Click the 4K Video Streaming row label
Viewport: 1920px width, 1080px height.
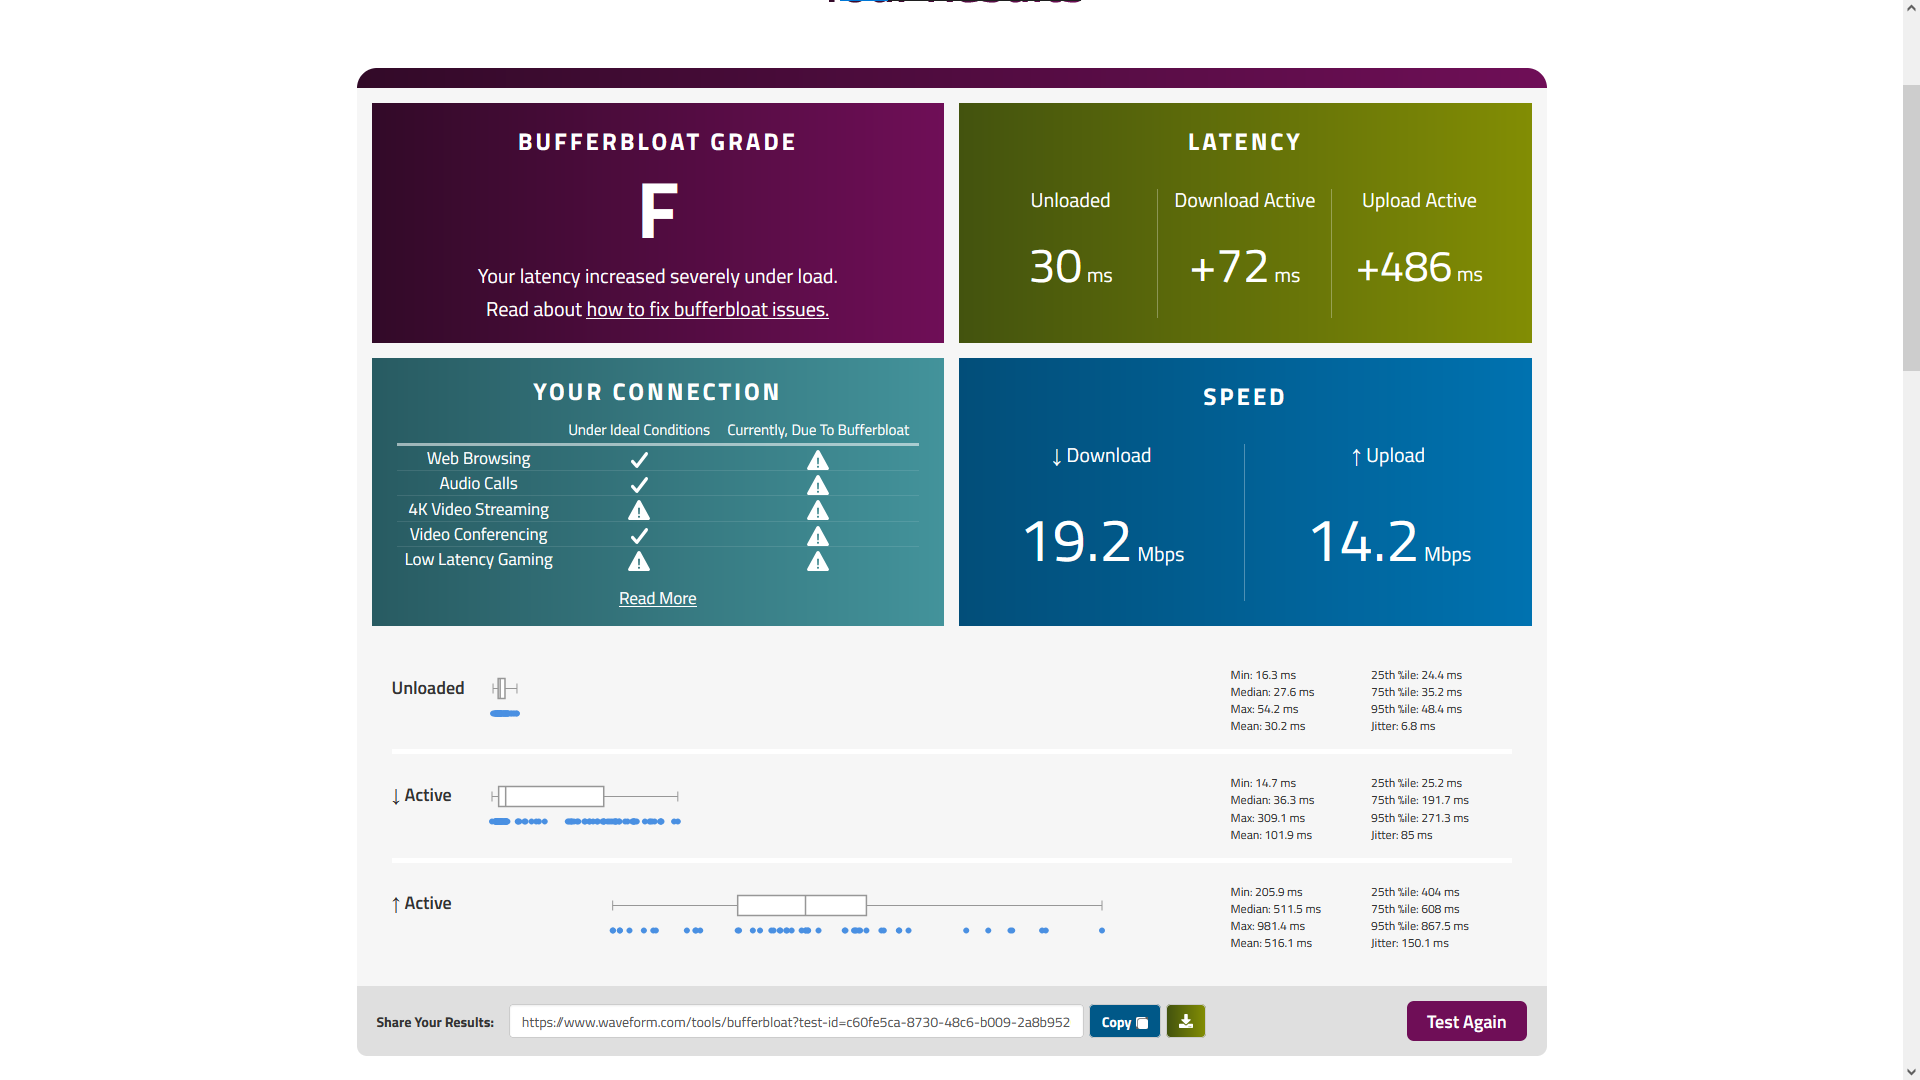(x=478, y=509)
